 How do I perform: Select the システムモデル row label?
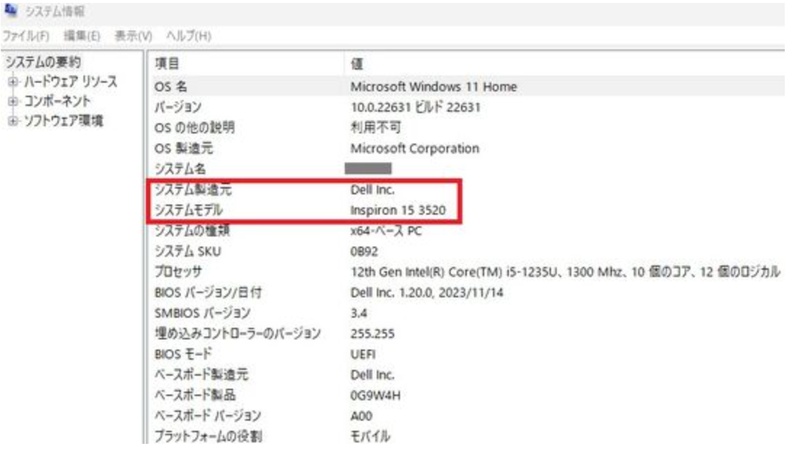click(x=189, y=210)
